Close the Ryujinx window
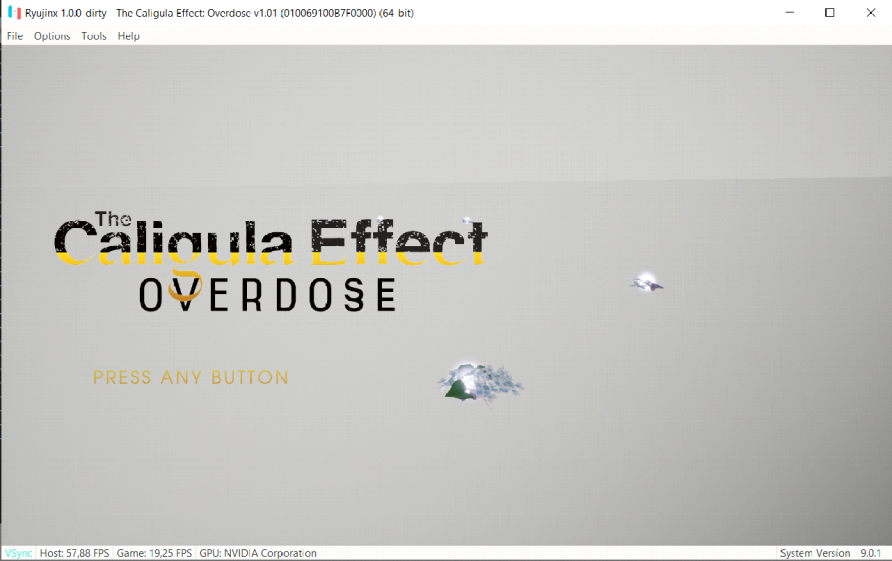The width and height of the screenshot is (892, 561). coord(870,13)
